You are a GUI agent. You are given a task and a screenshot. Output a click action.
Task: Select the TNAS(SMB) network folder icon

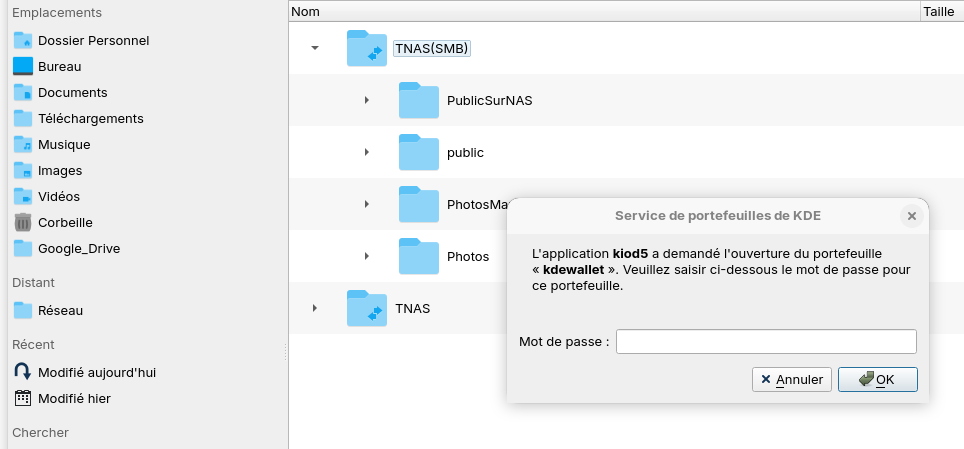[x=367, y=49]
